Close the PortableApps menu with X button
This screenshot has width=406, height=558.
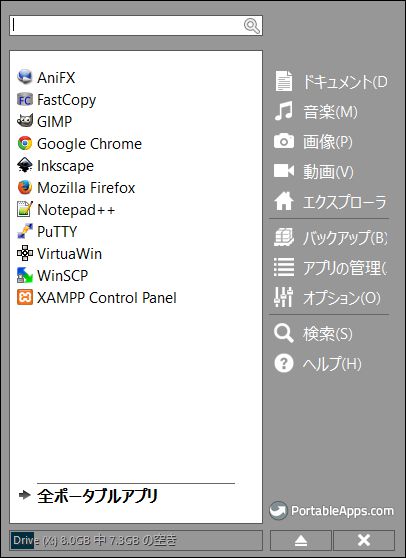[x=364, y=541]
